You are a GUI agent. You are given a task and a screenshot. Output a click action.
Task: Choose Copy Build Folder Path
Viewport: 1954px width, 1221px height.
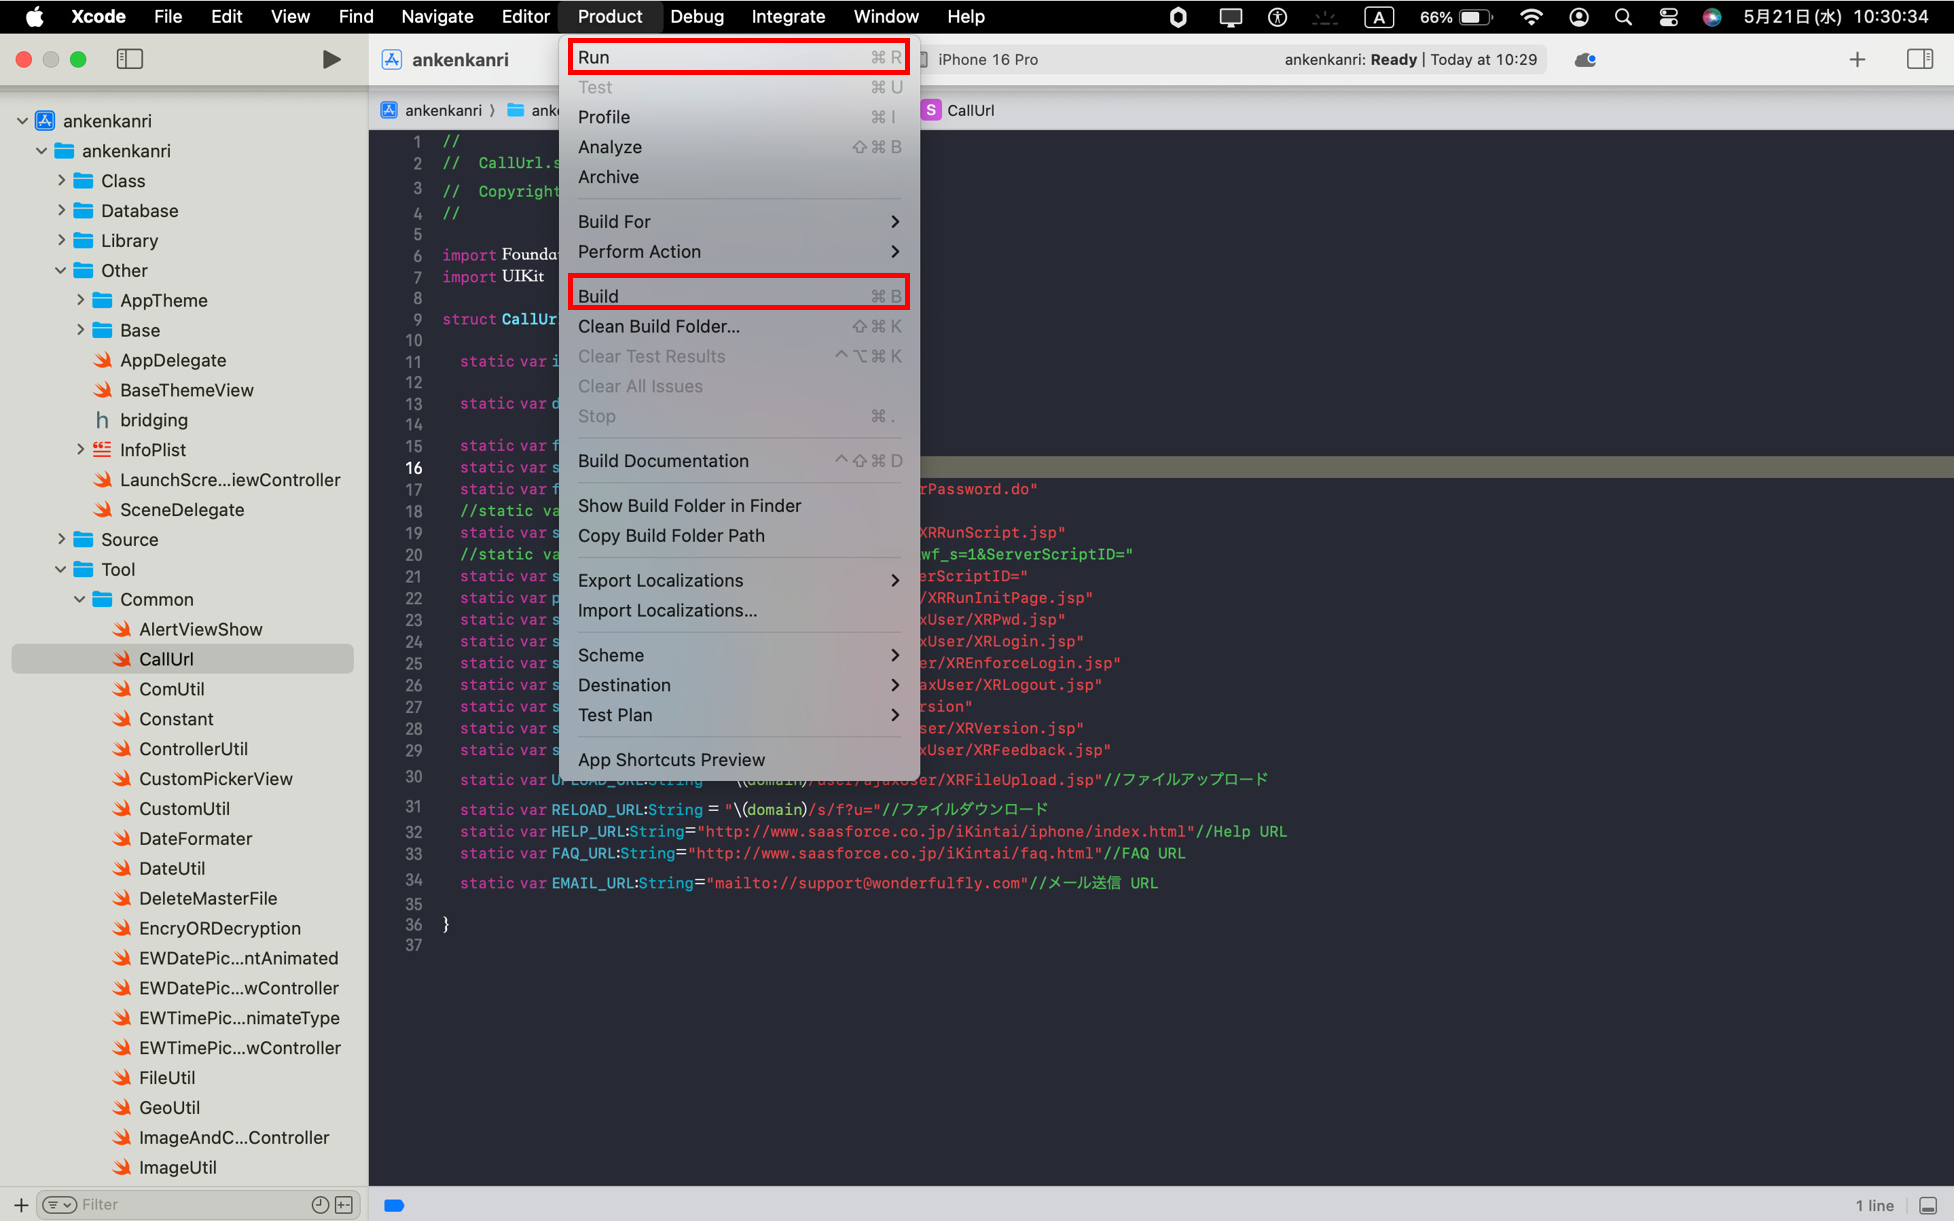738,536
